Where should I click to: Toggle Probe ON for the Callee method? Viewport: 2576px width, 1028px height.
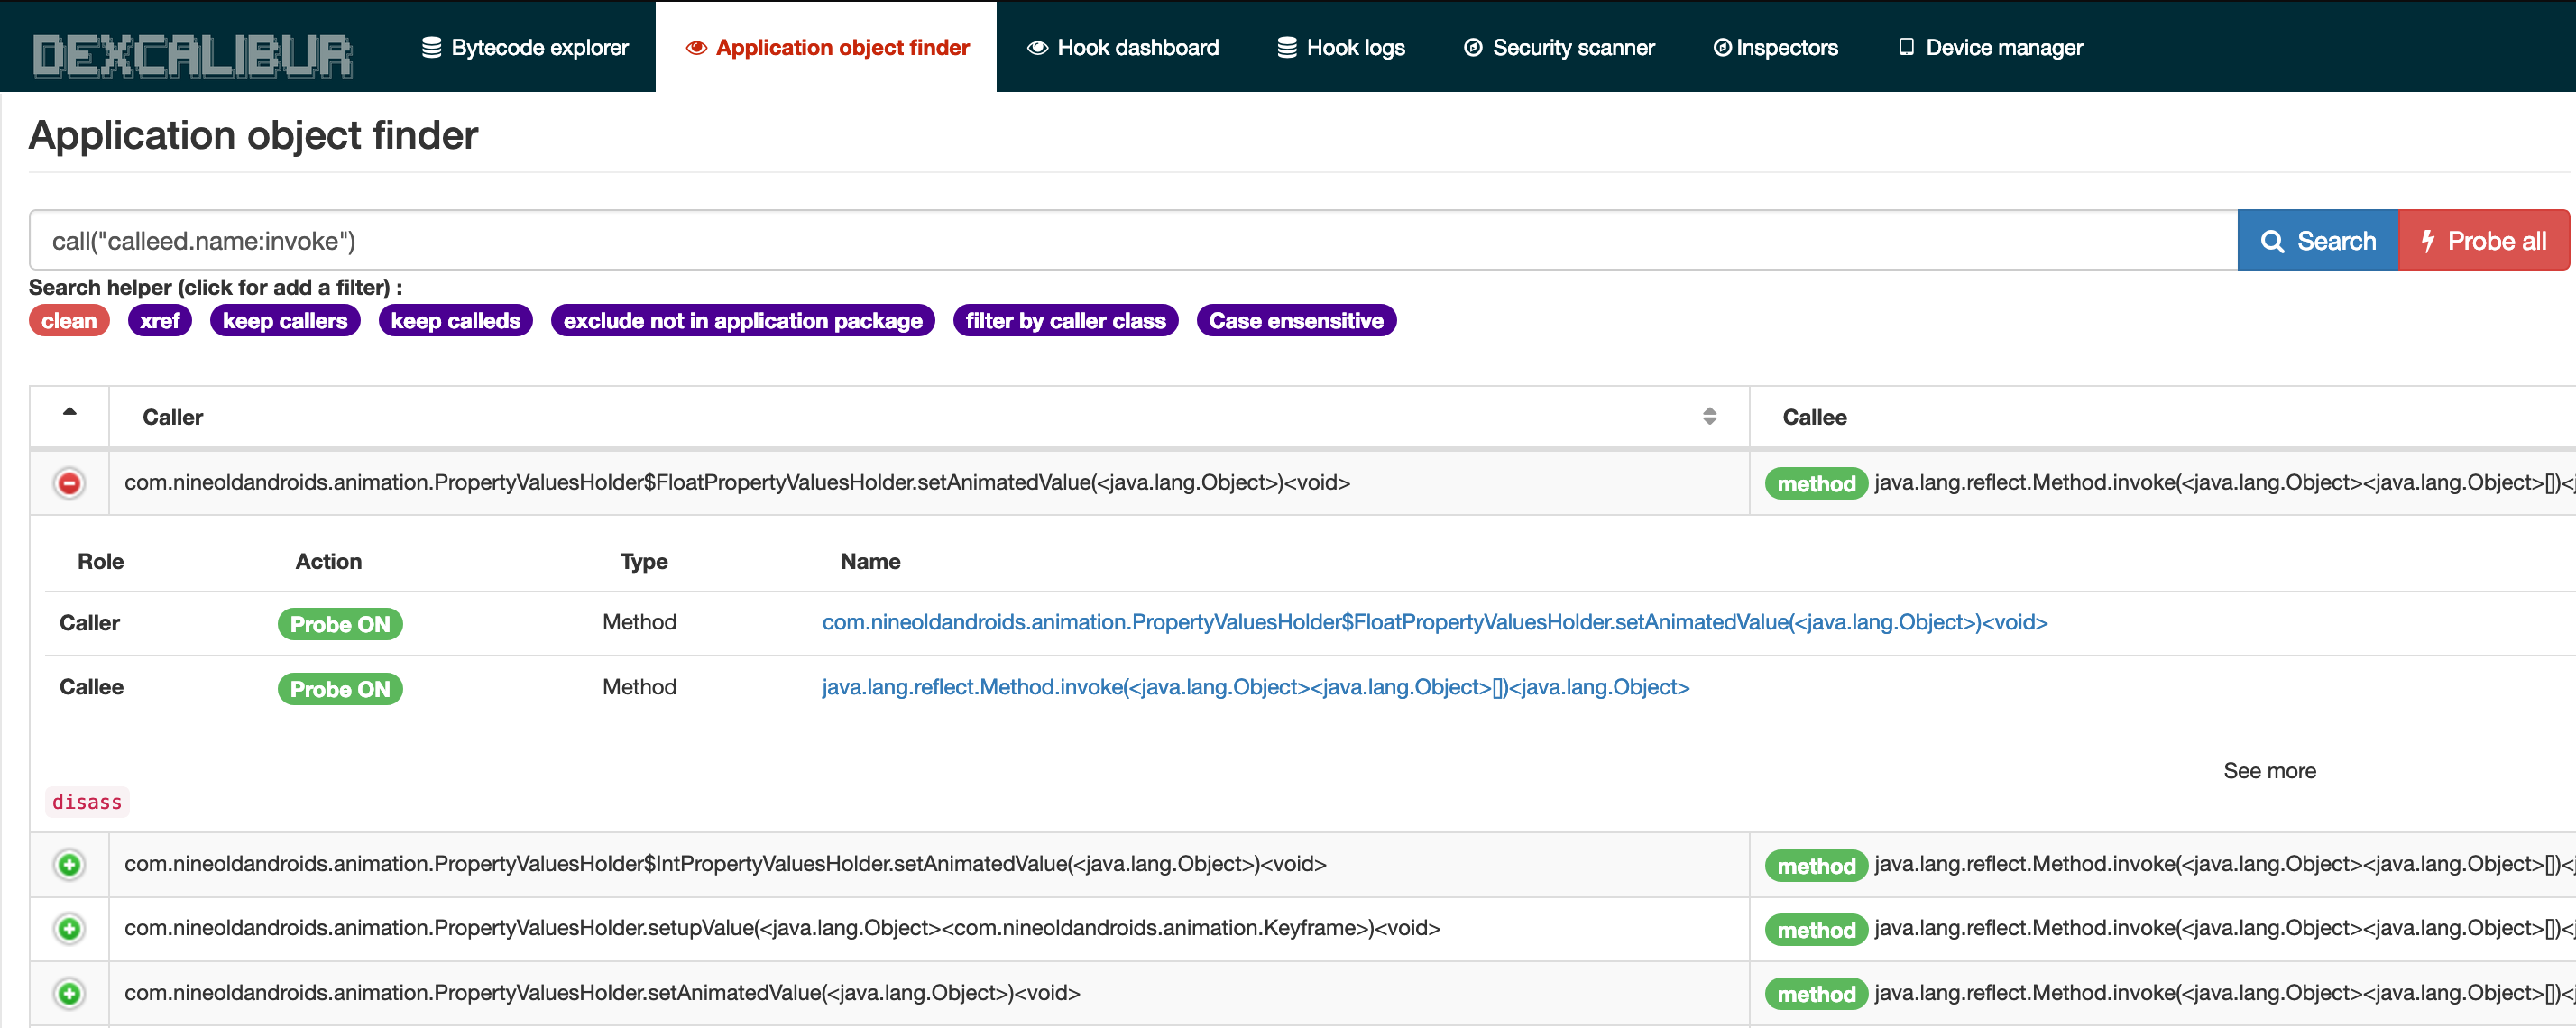pyautogui.click(x=340, y=689)
